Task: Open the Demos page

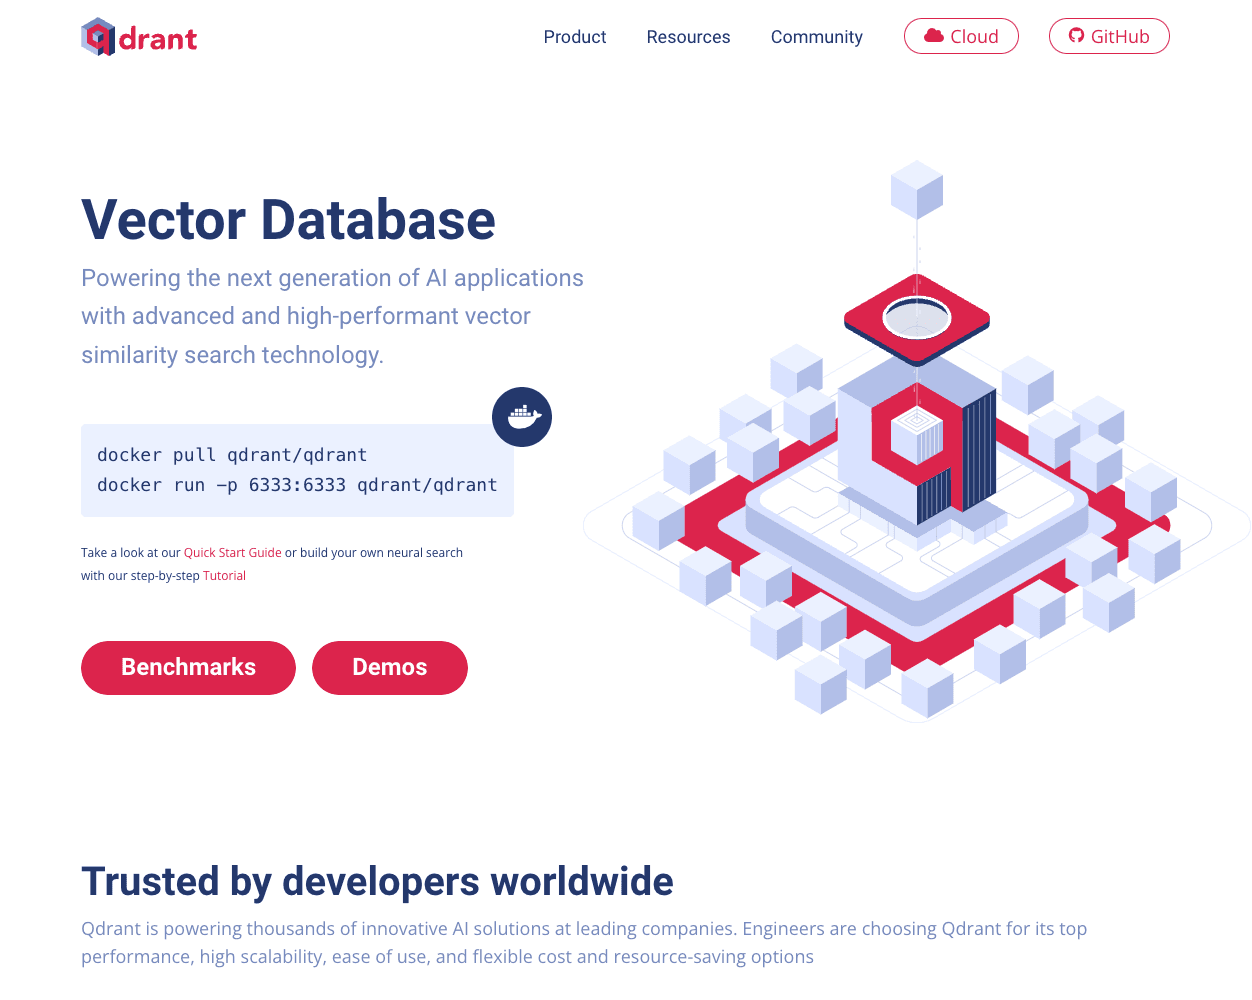Action: tap(390, 668)
